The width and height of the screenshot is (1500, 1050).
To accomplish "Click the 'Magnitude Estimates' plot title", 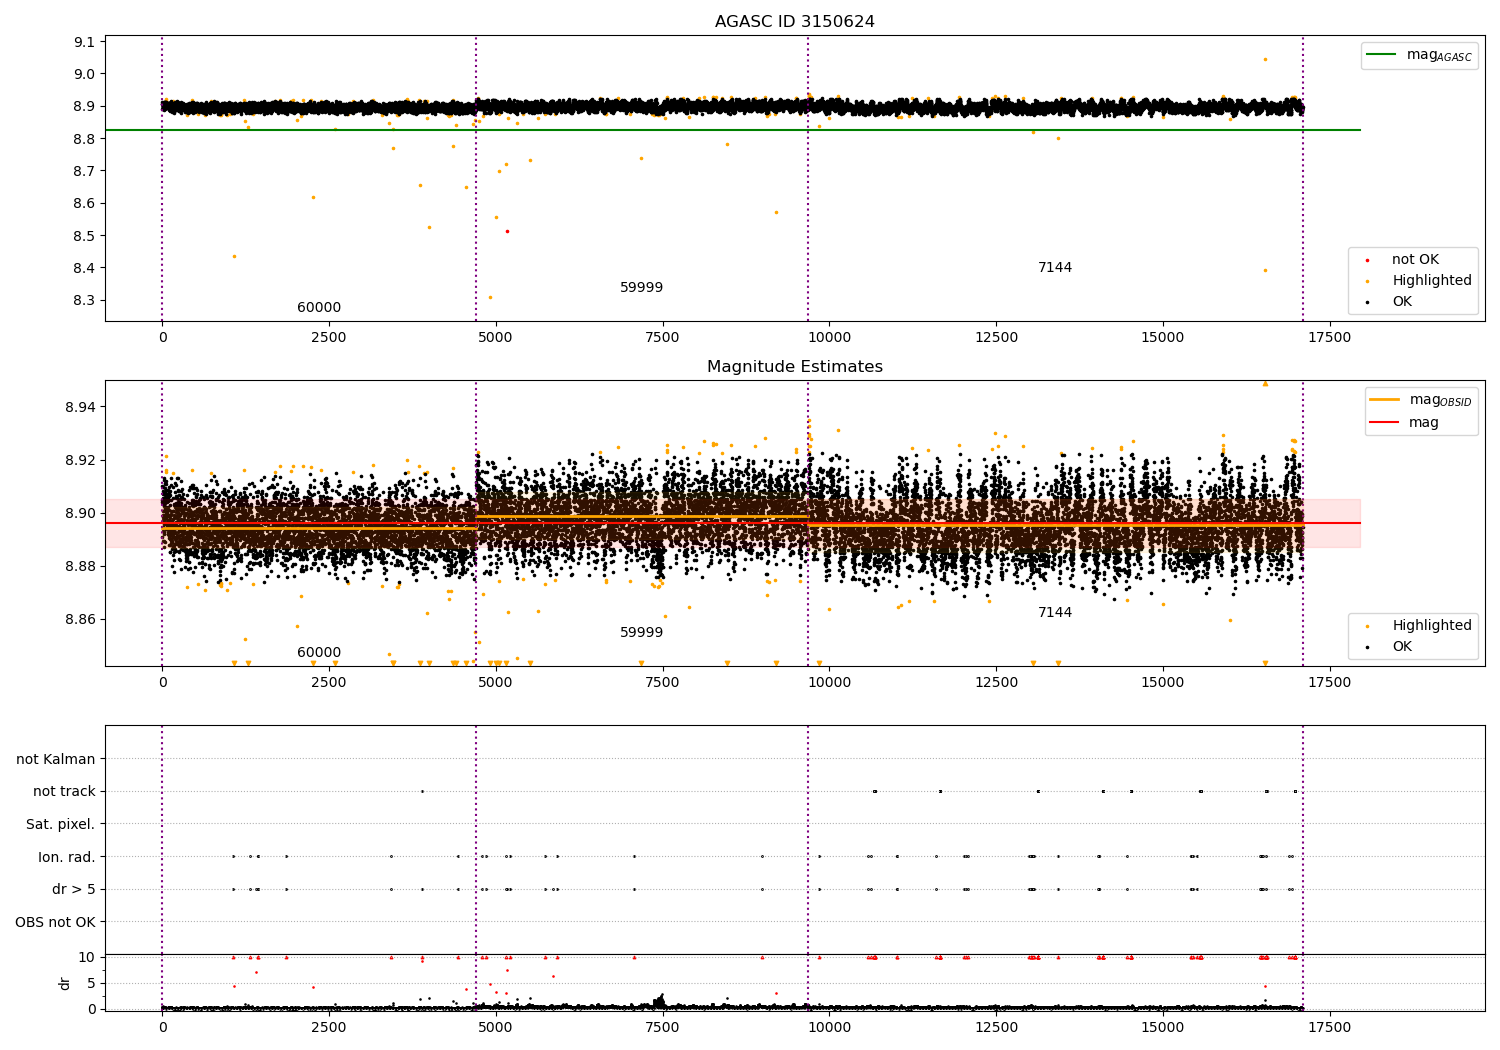I will [x=795, y=367].
